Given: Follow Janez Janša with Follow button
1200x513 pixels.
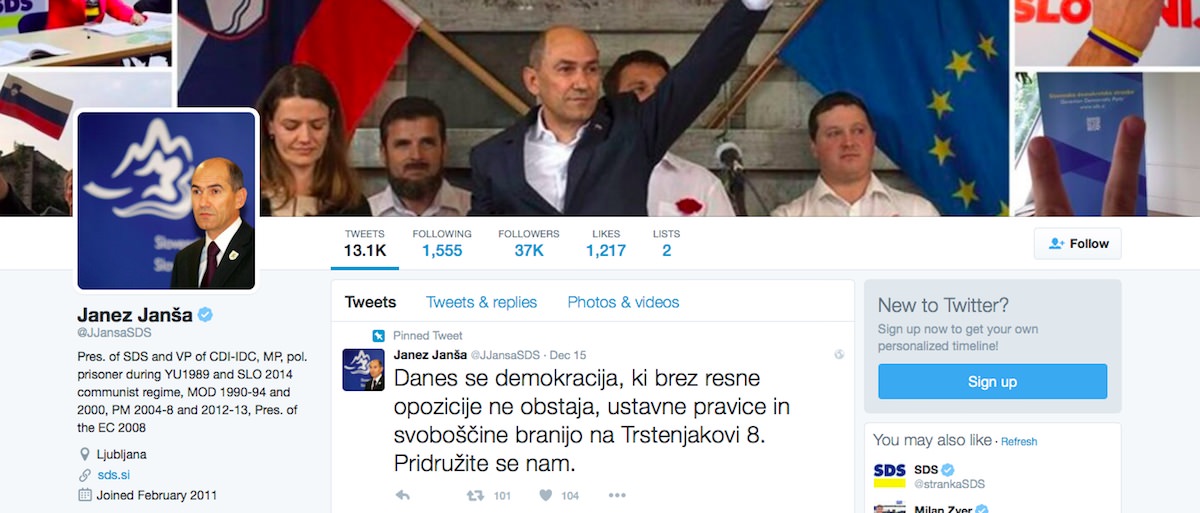Looking at the screenshot, I should click(1078, 243).
